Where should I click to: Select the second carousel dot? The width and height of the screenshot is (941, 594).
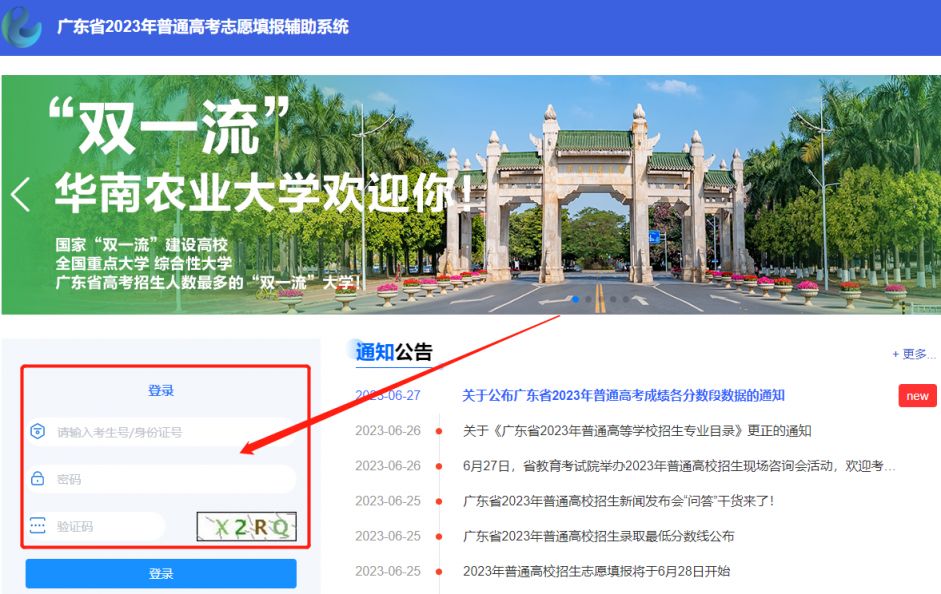pos(588,299)
